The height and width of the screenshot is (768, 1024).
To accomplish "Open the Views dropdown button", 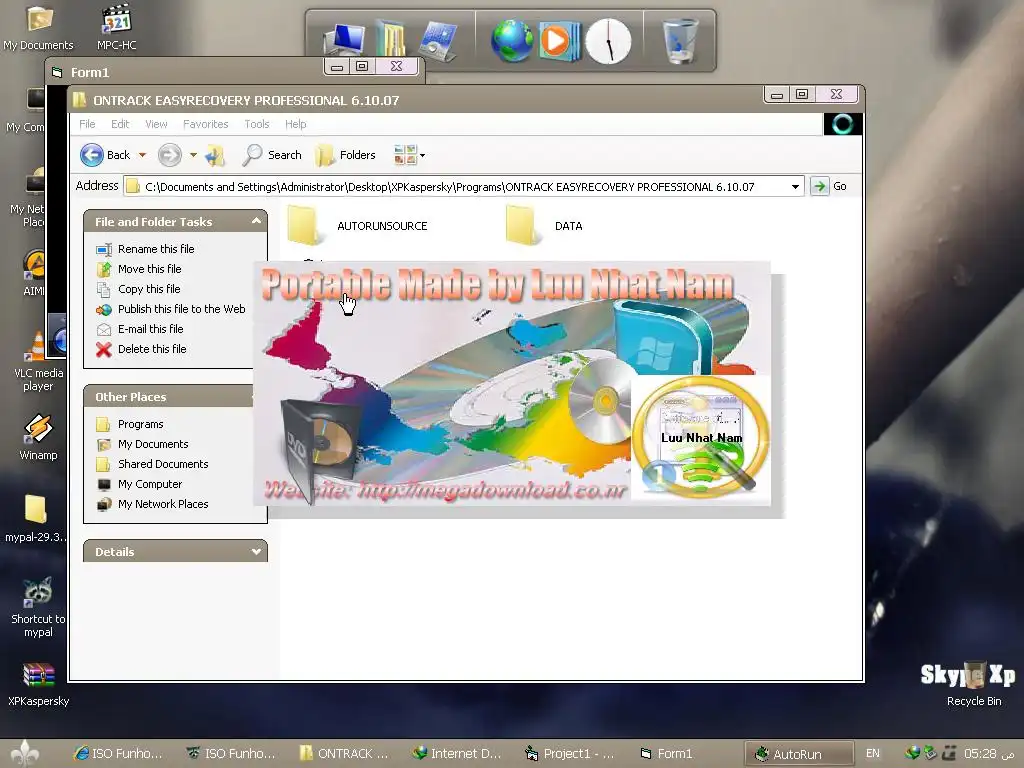I will coord(409,155).
